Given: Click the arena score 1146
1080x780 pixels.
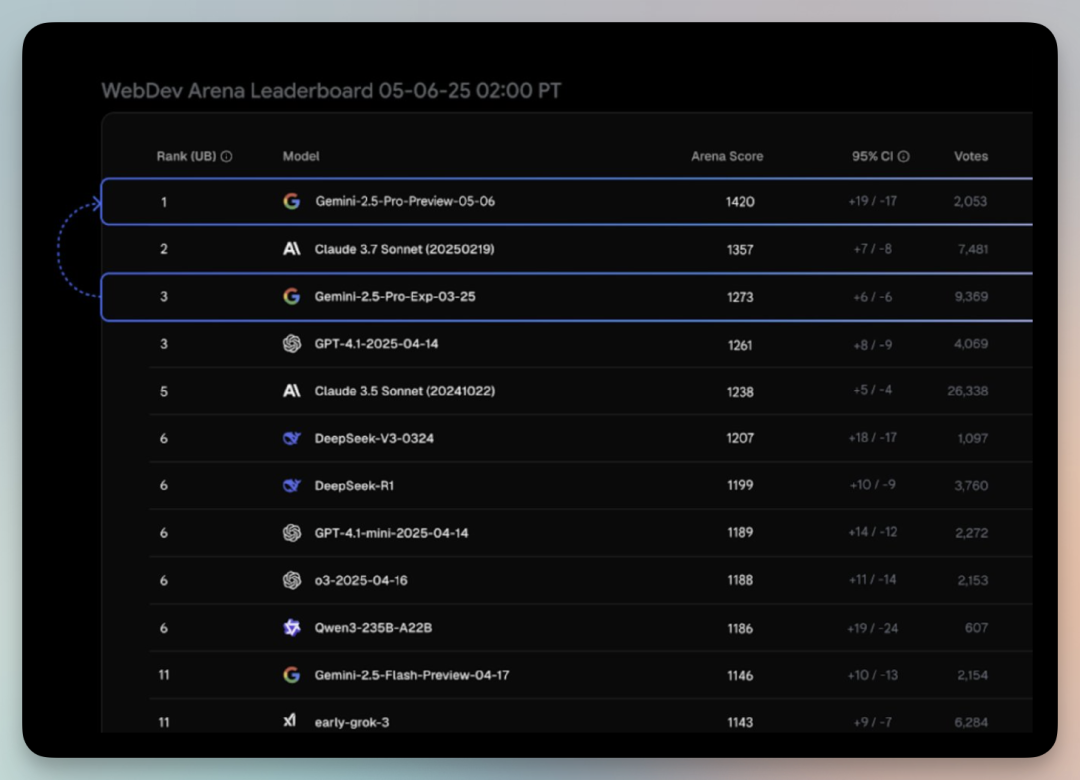Looking at the screenshot, I should pos(740,675).
